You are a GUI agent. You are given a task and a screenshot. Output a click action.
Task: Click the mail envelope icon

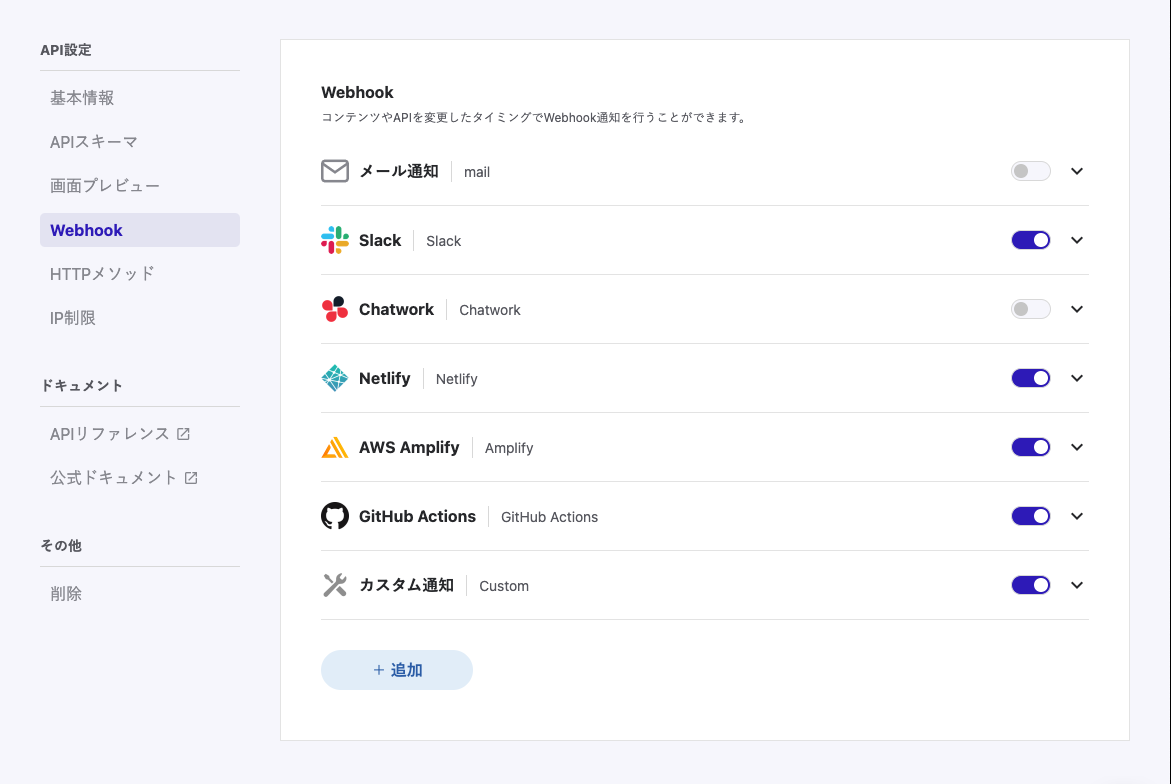coord(335,171)
